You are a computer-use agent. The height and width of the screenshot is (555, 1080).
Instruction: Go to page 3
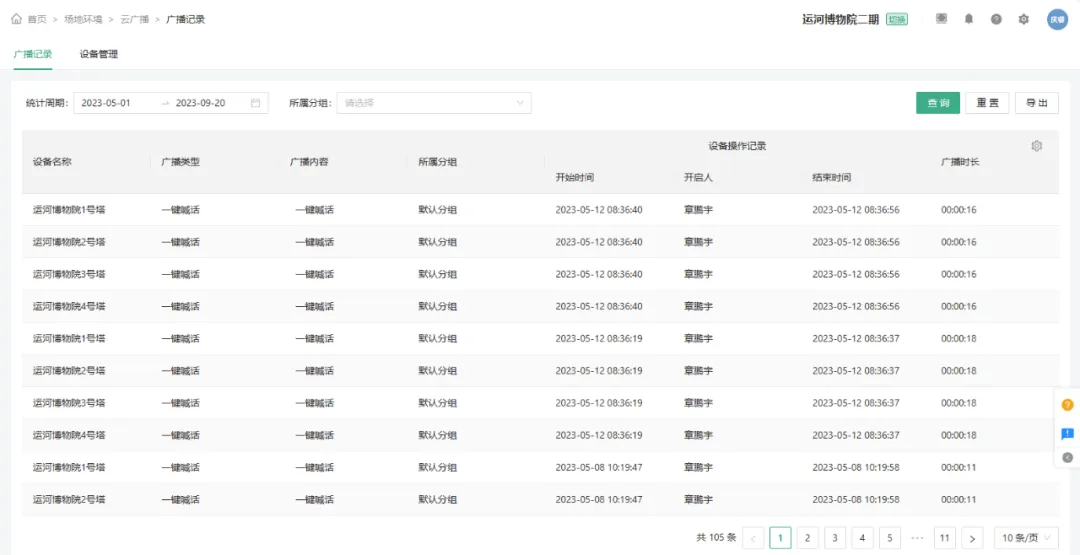[x=835, y=538]
